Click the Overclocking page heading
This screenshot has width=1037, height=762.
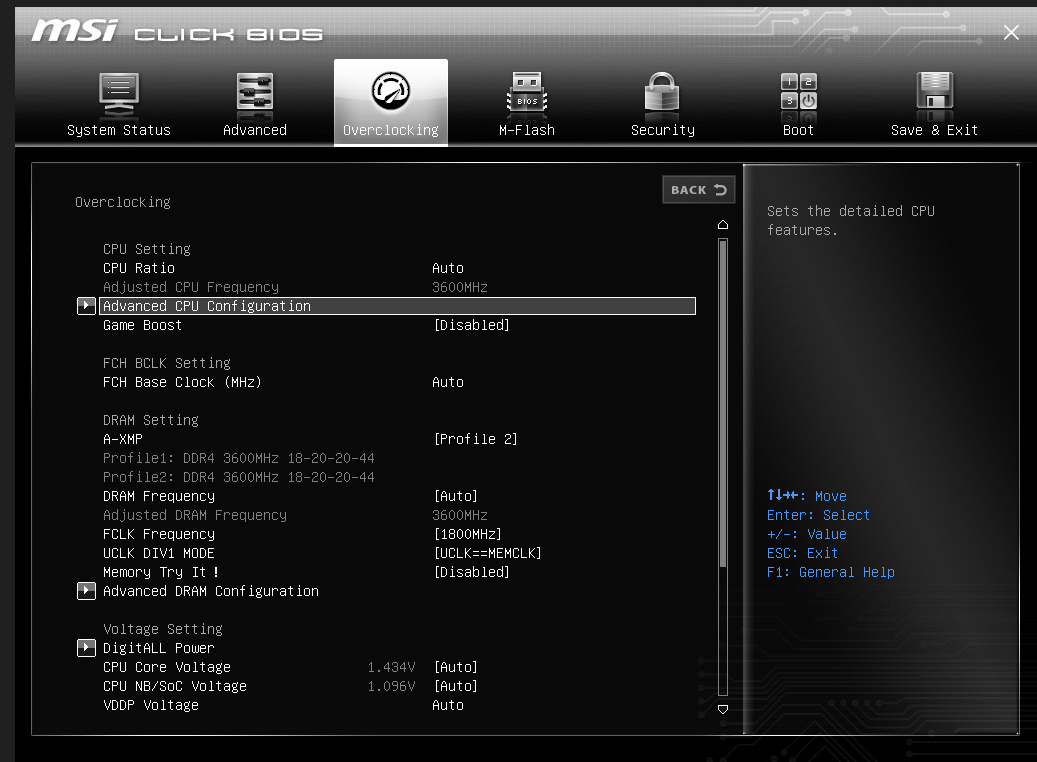[122, 202]
